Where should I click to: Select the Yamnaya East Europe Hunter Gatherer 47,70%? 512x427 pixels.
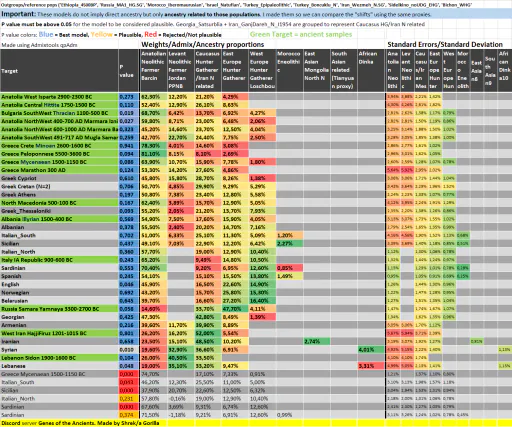[235, 309]
